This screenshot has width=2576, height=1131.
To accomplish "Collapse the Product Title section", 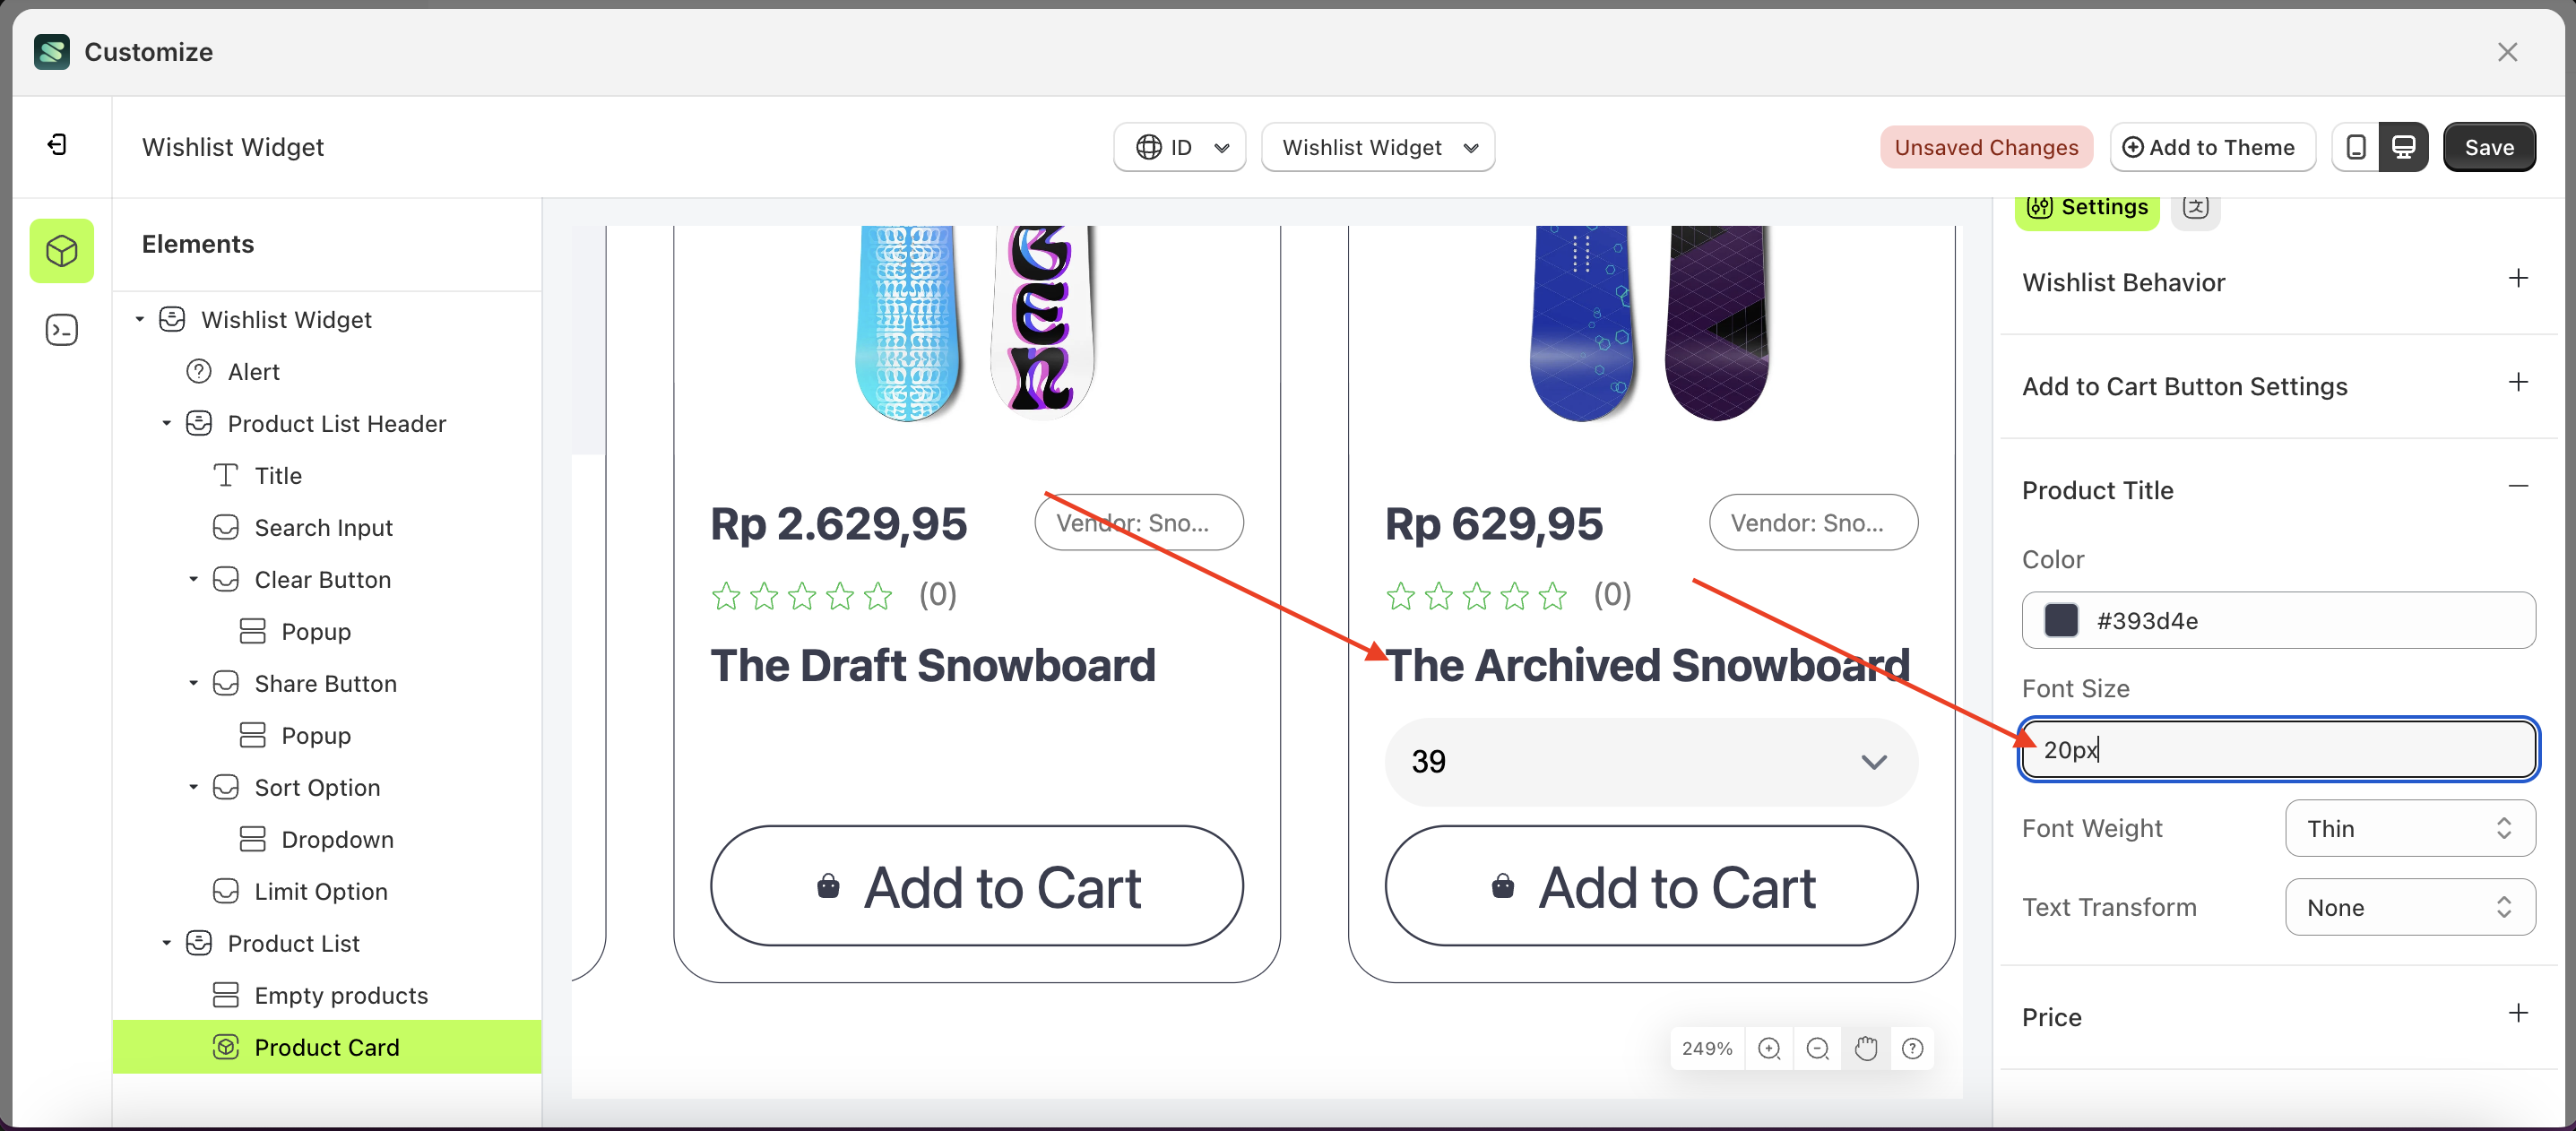I will coord(2517,487).
